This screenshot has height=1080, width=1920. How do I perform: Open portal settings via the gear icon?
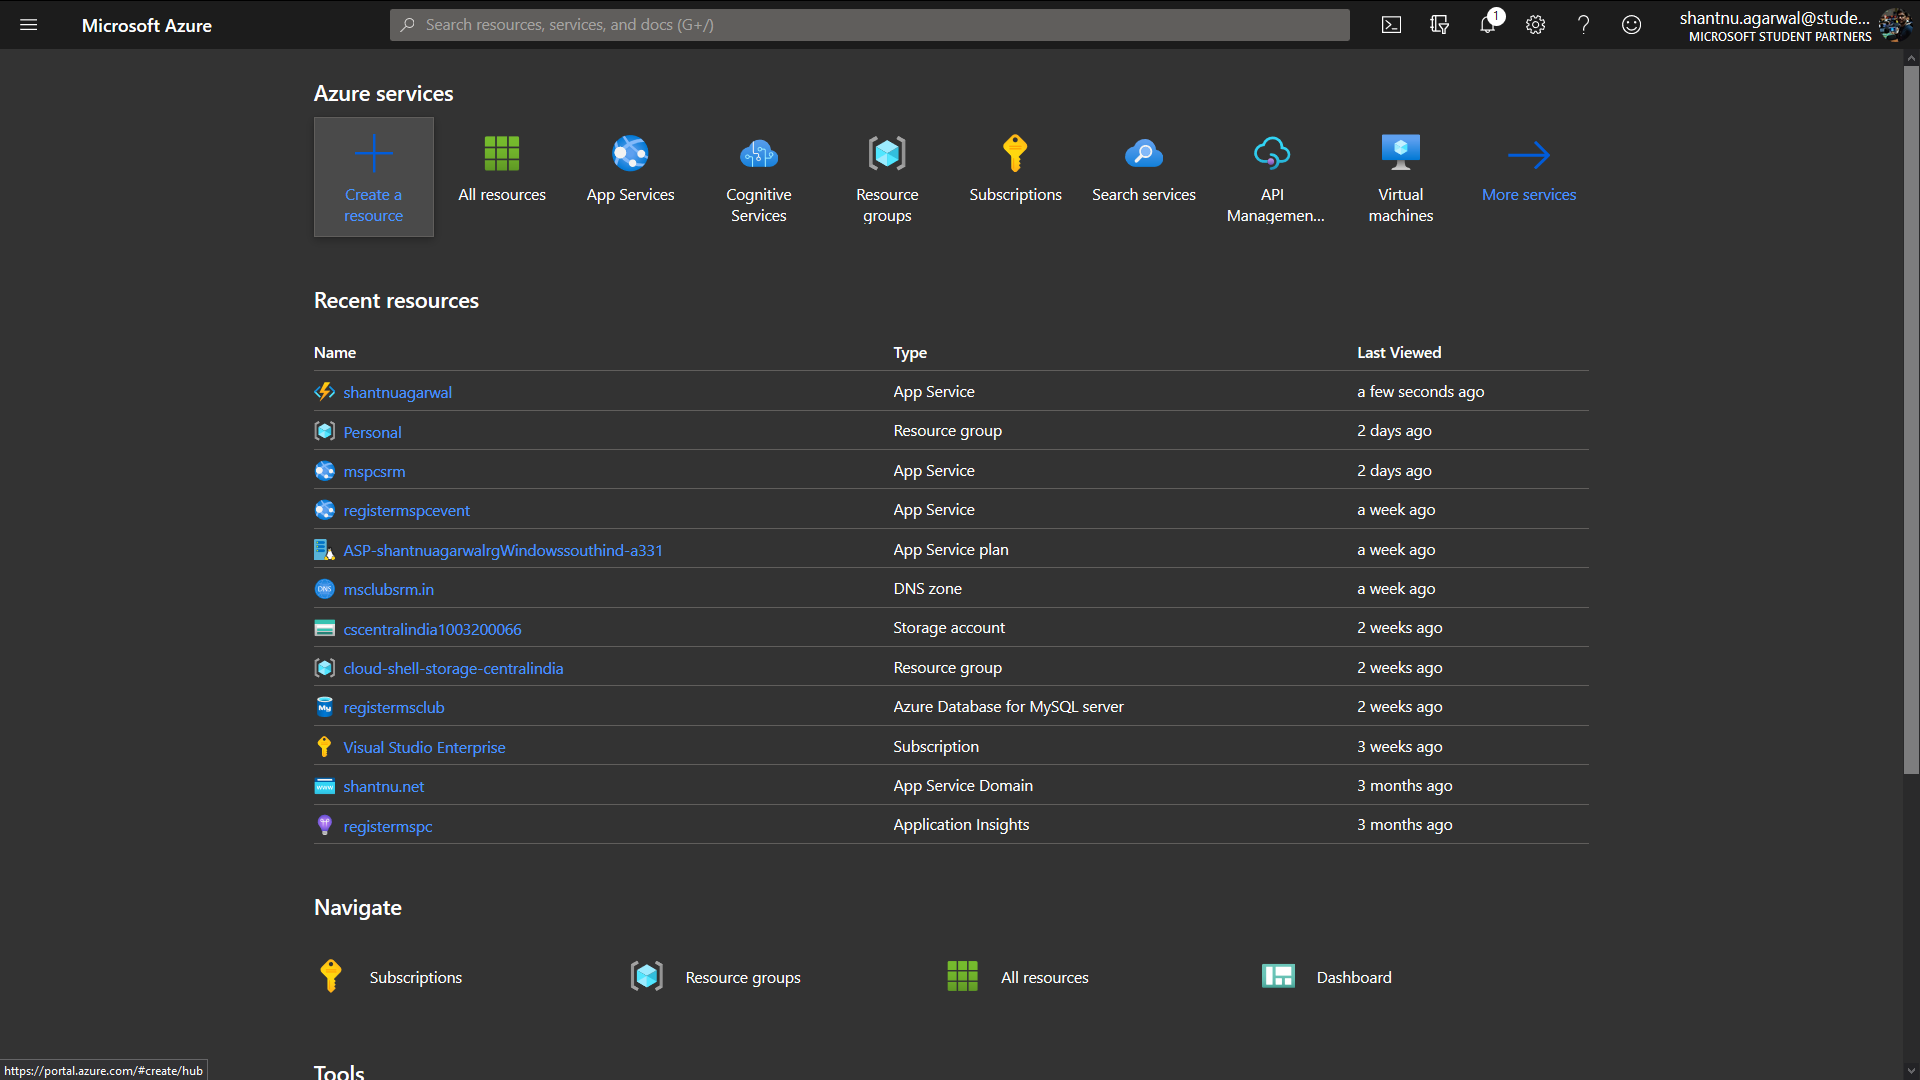click(1535, 24)
